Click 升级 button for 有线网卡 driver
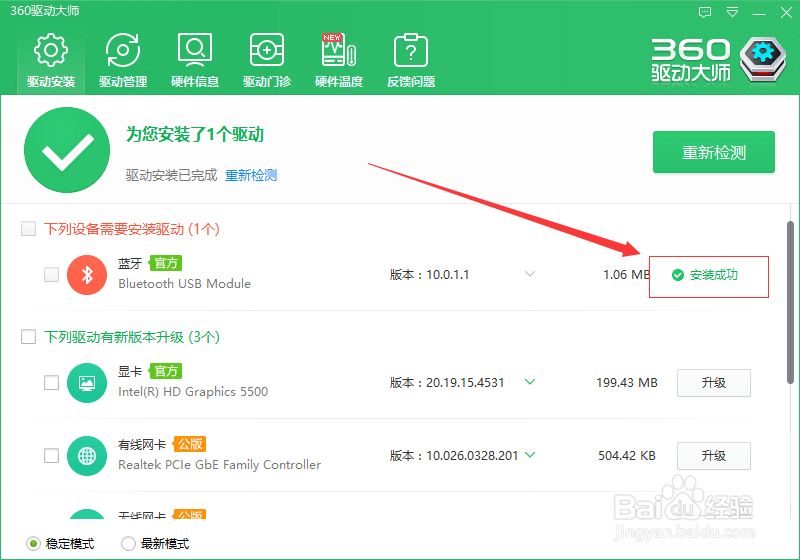The height and width of the screenshot is (560, 800). pos(714,455)
